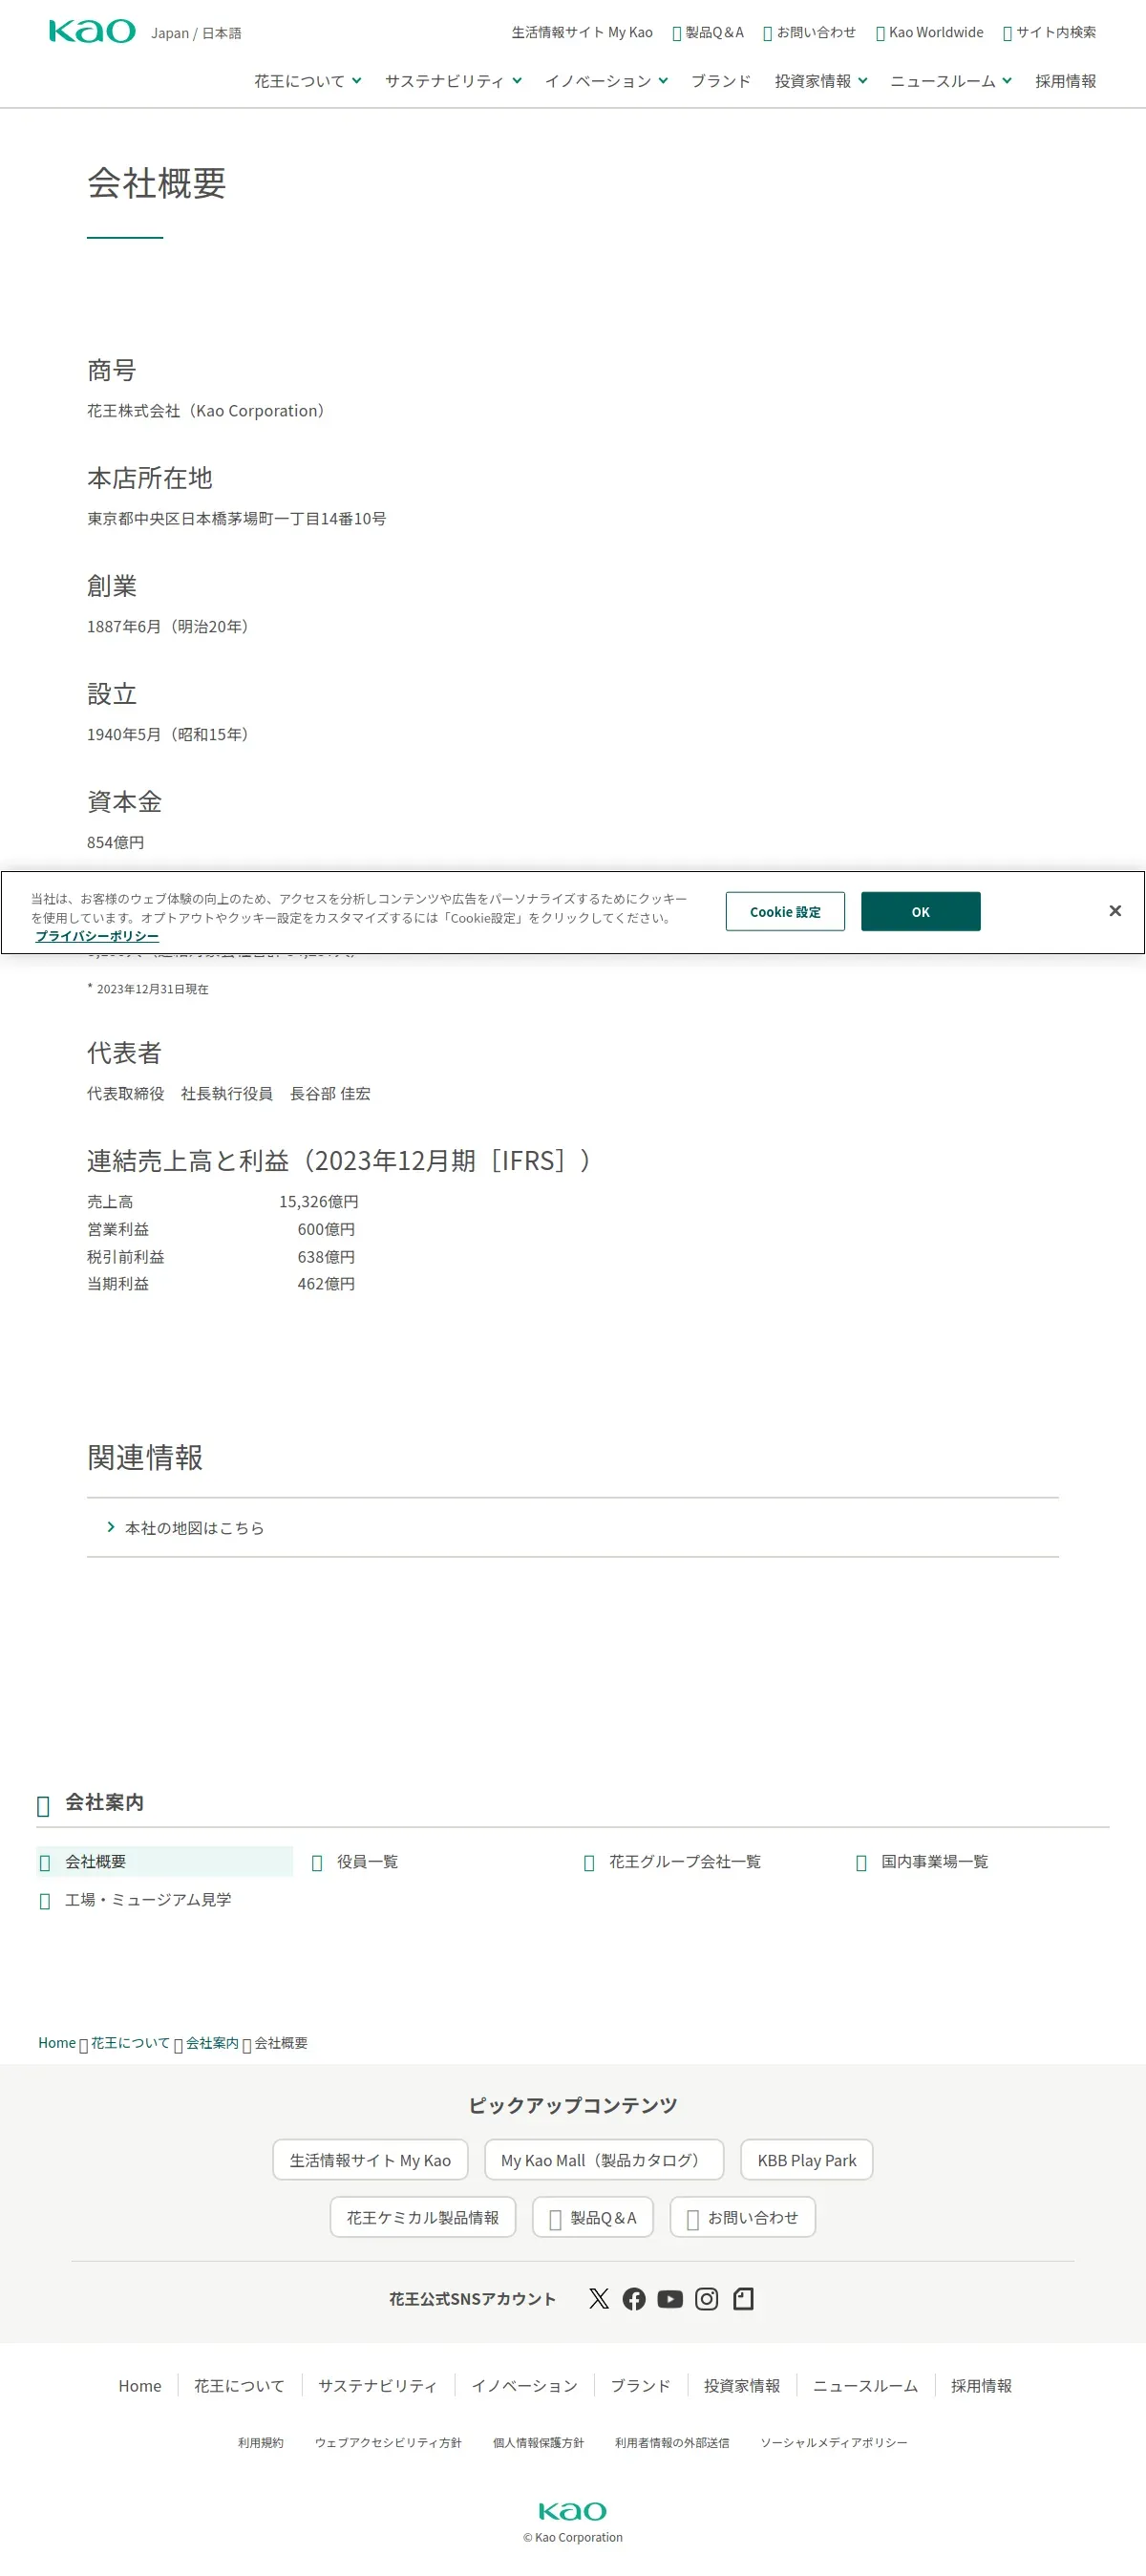Click the お問い合わせ pickup button
1146x2576 pixels.
click(743, 2216)
